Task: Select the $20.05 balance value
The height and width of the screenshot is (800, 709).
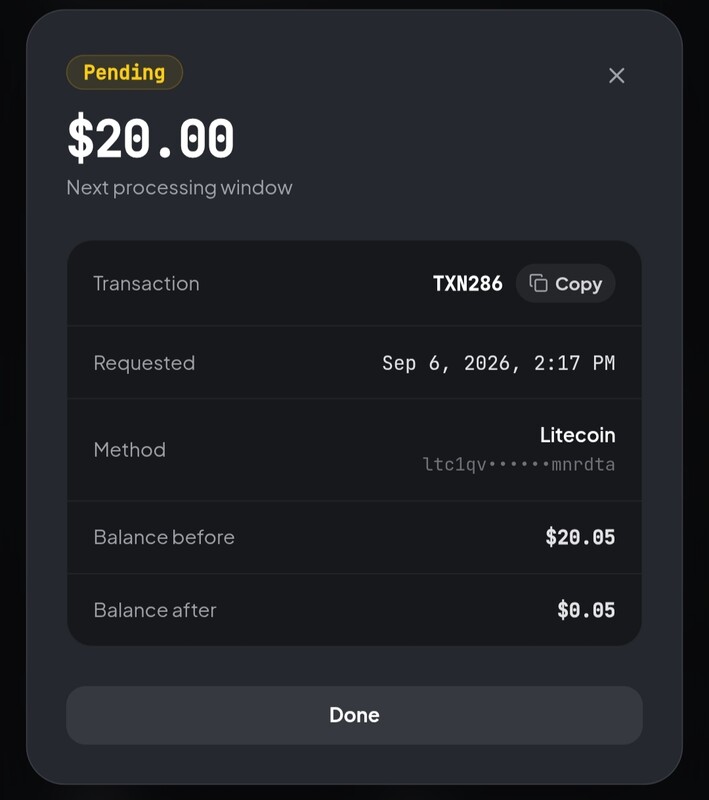Action: [x=580, y=537]
